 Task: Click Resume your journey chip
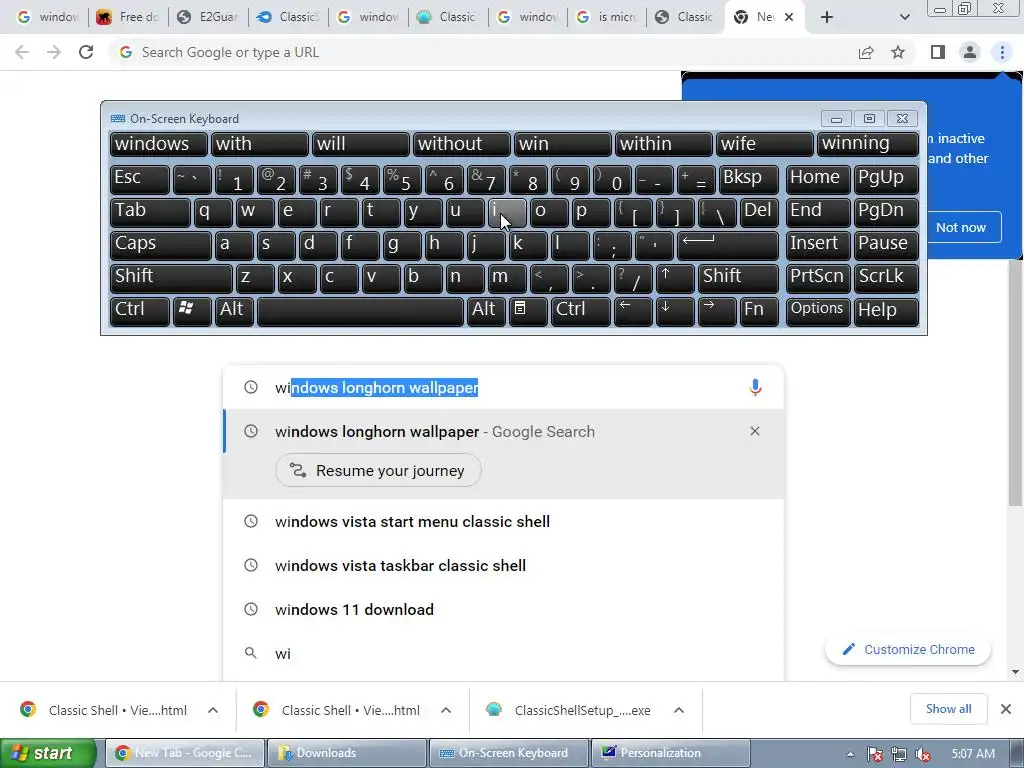coord(378,470)
